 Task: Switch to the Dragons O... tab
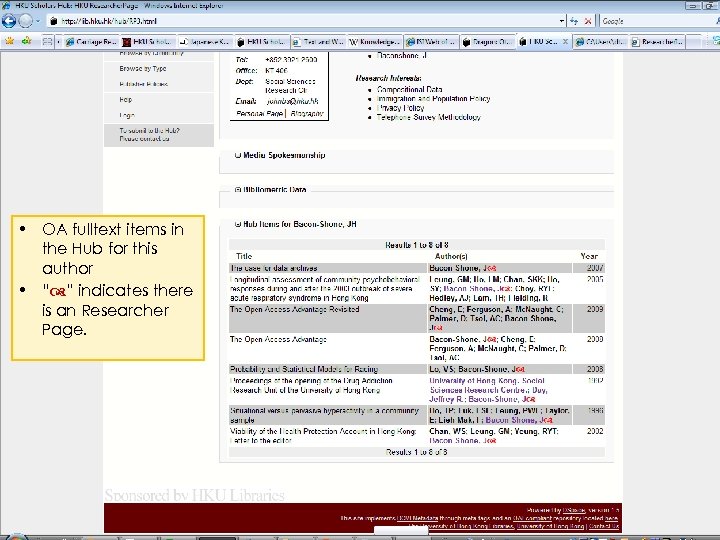(x=488, y=42)
